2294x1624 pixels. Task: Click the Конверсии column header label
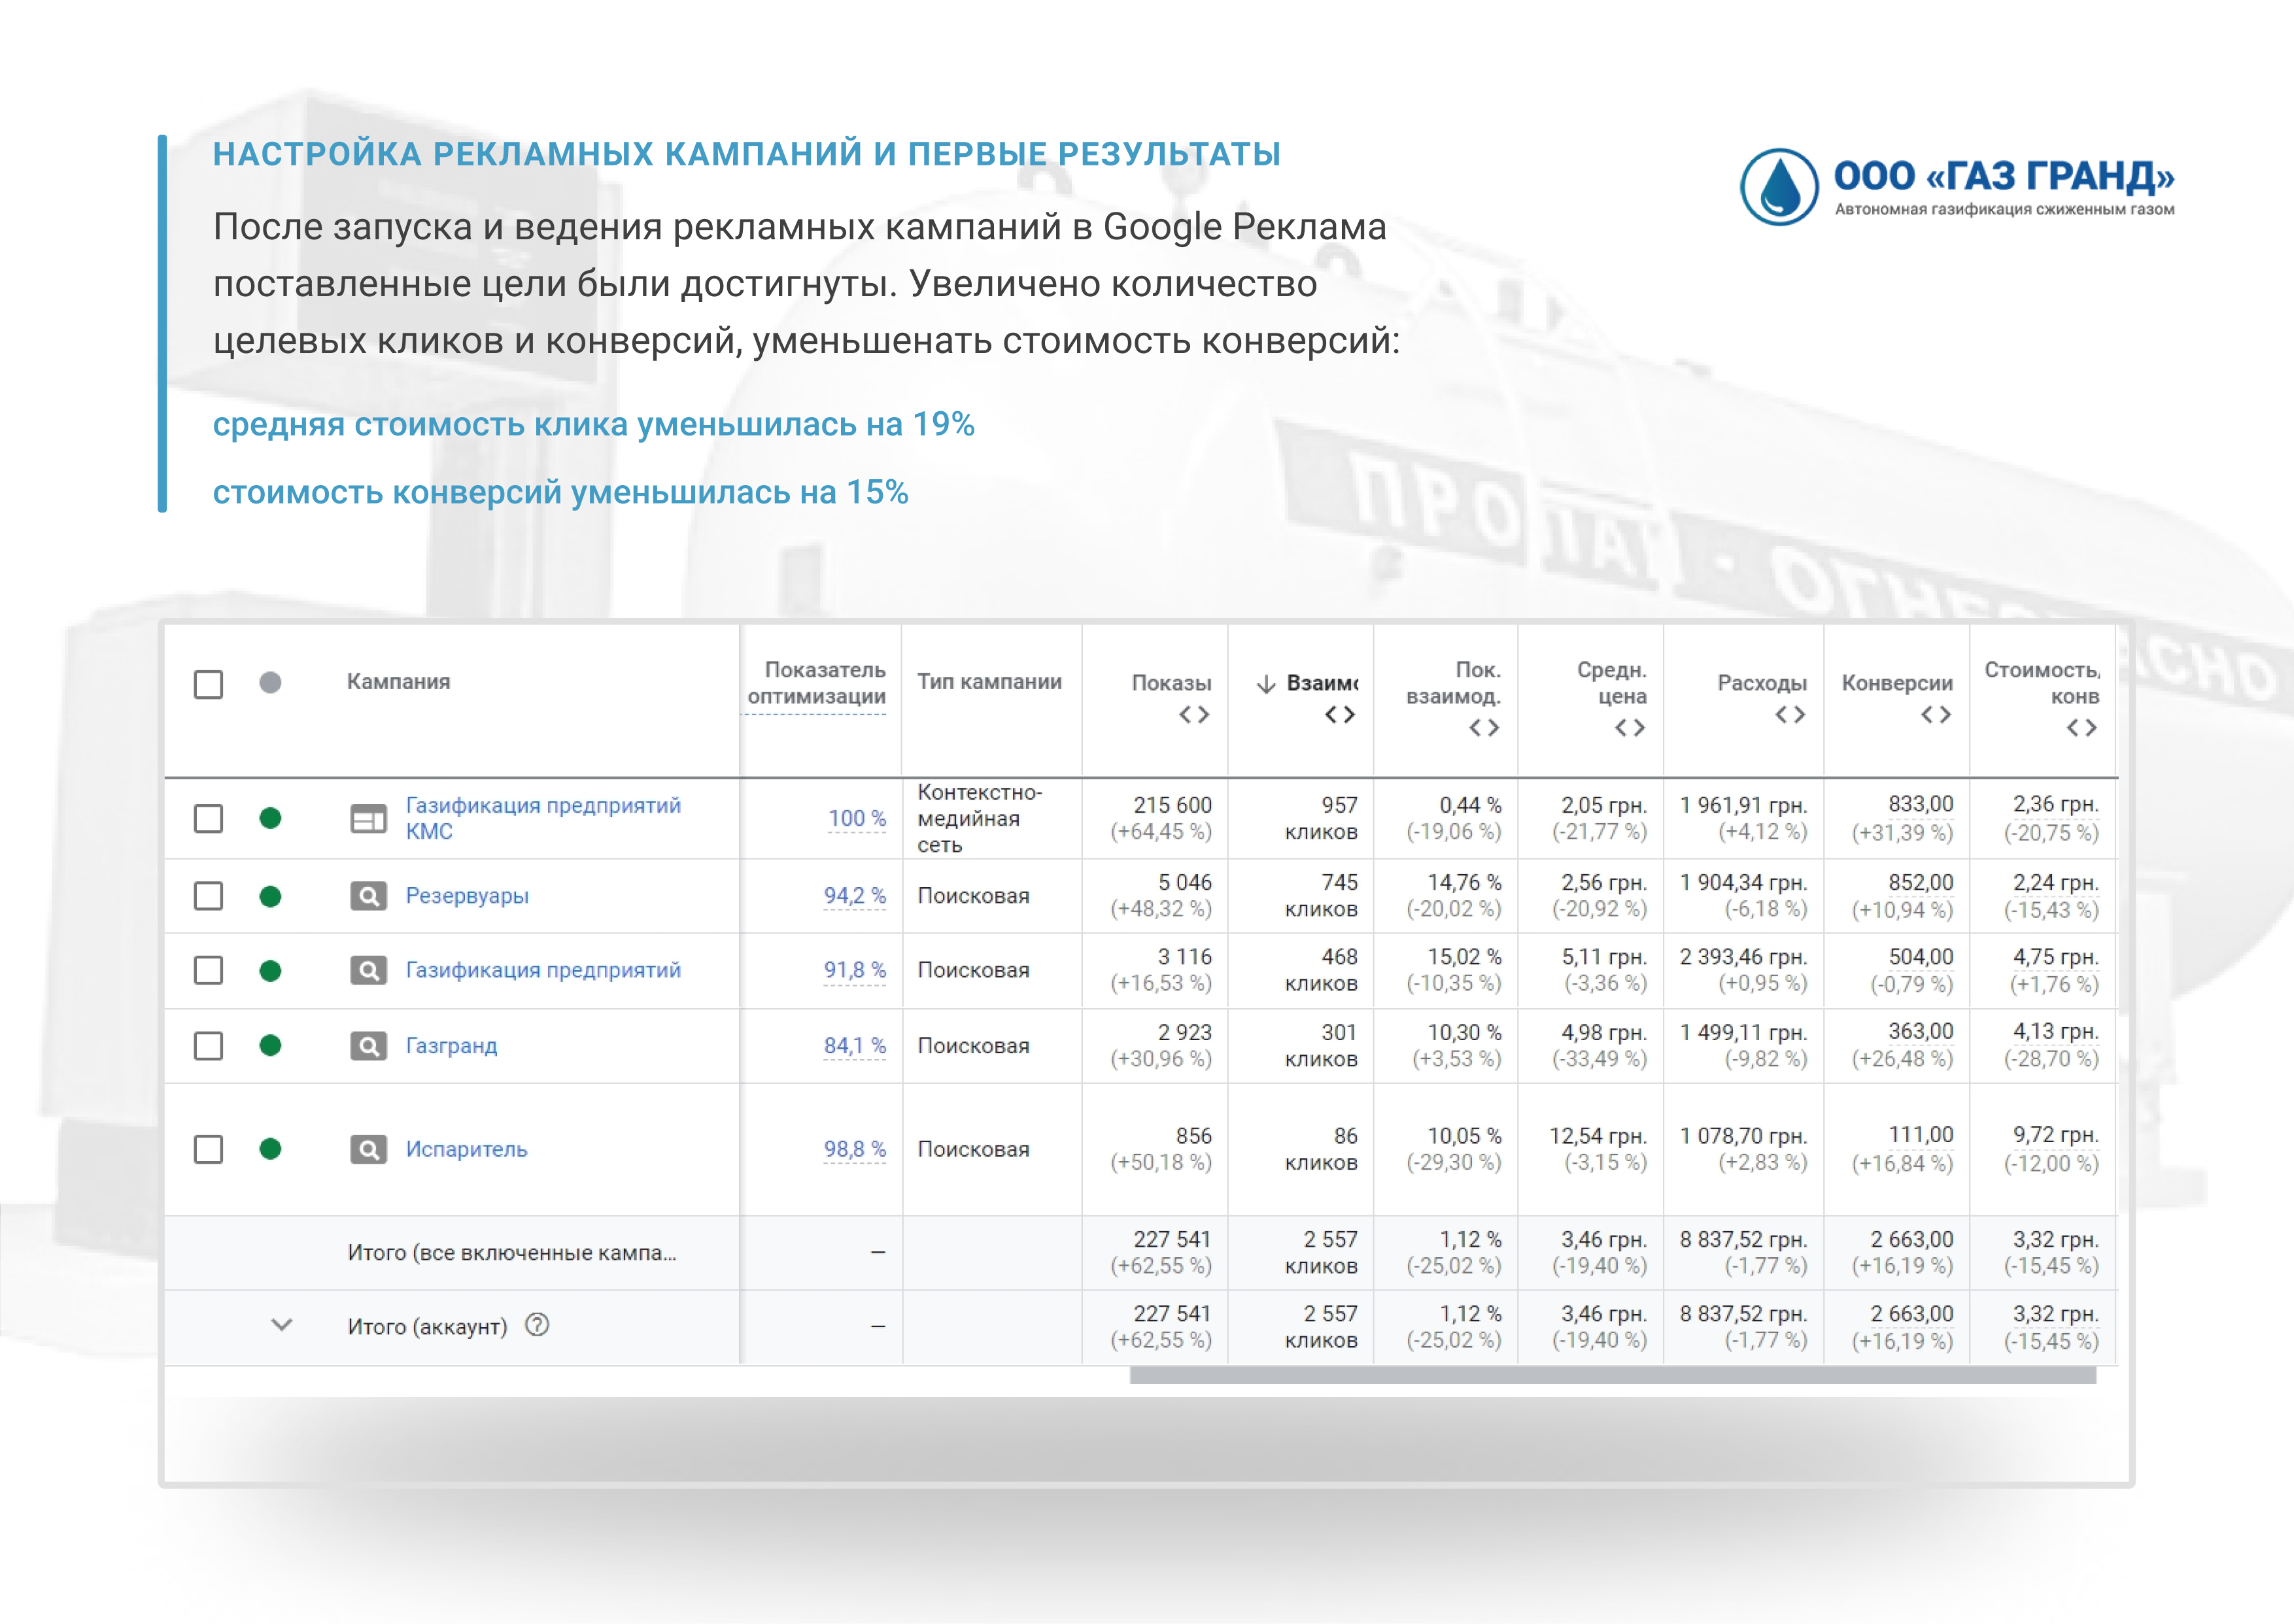pyautogui.click(x=1897, y=683)
